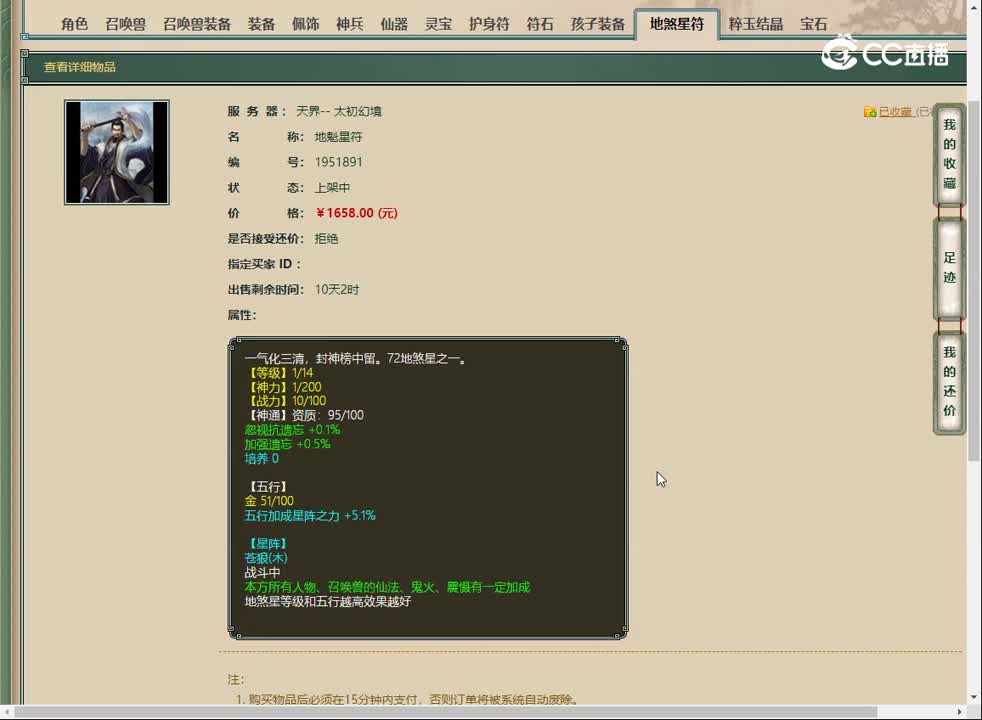
Task: Click the 资质: 95/100 line
Action: click(304, 415)
